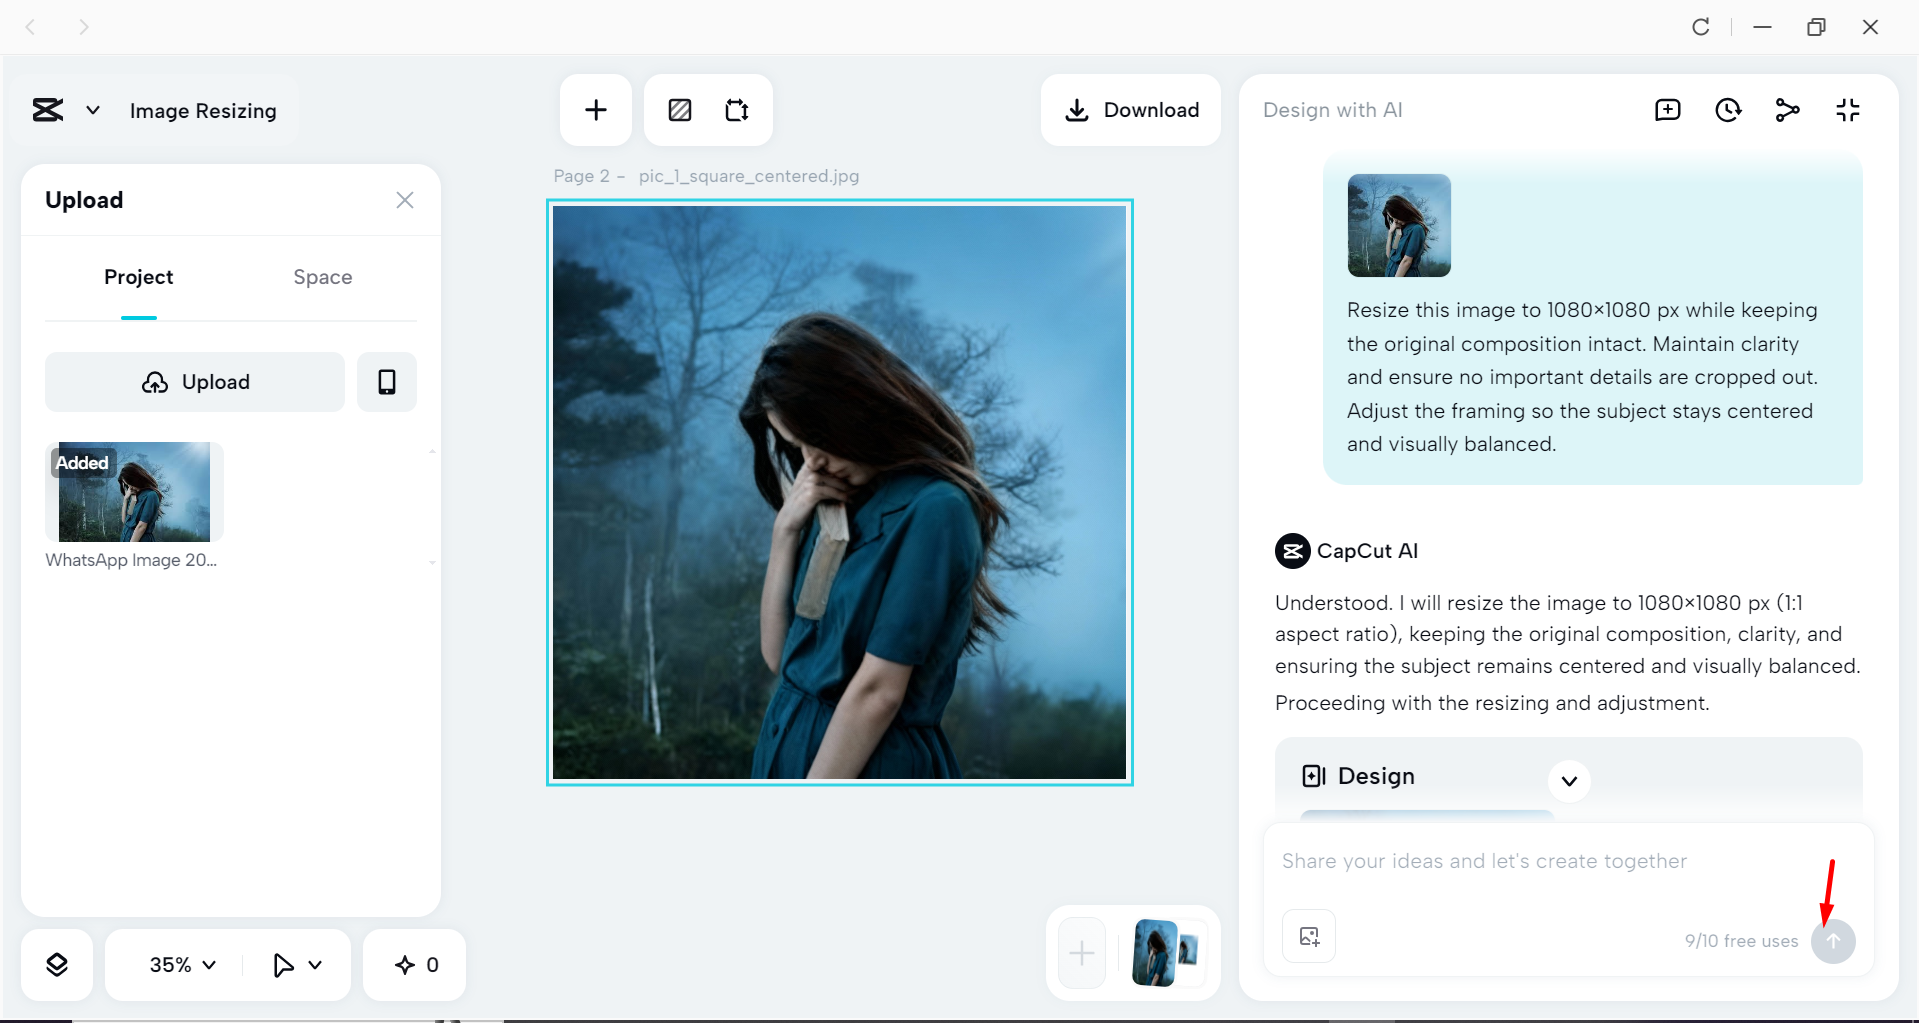
Task: Open a new chat in Design with AI
Action: [x=1667, y=110]
